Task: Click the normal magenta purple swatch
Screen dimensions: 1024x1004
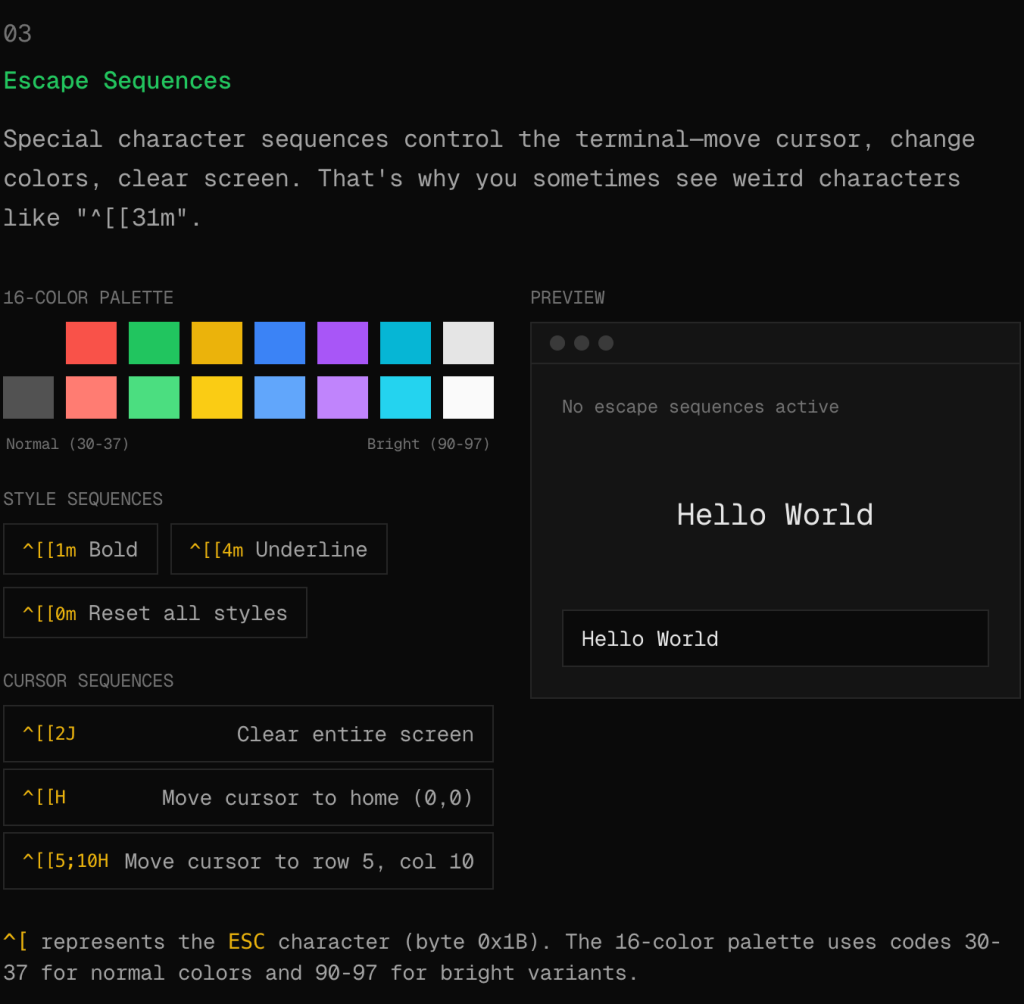Action: pos(343,343)
